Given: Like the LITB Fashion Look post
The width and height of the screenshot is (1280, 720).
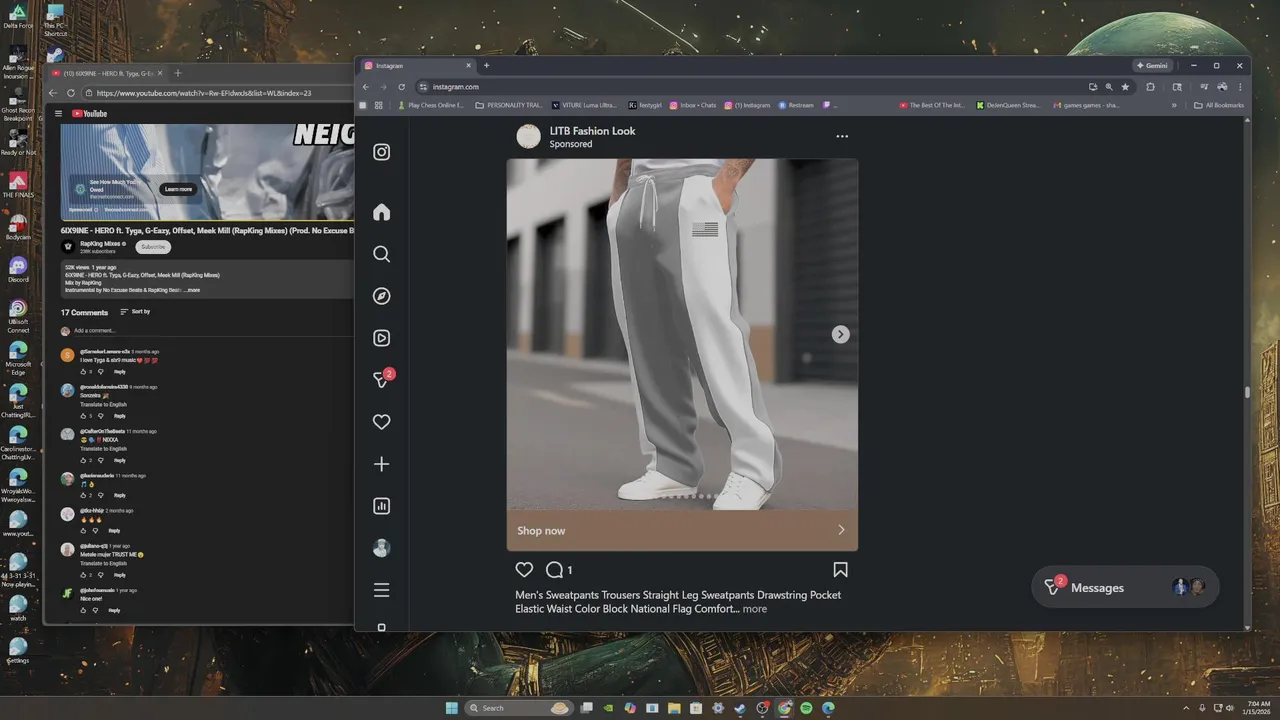Looking at the screenshot, I should coord(524,570).
